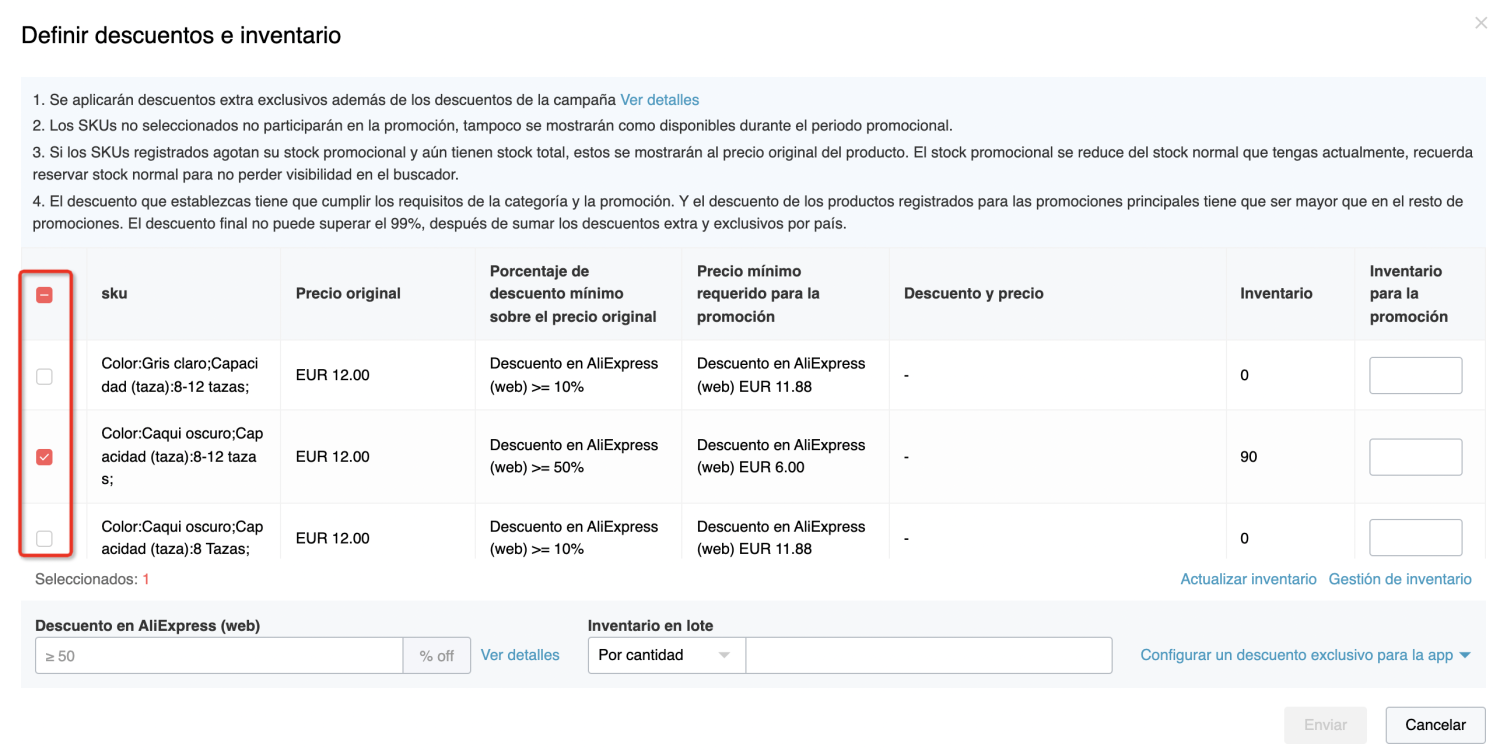The height and width of the screenshot is (751, 1500).
Task: Click Ver detalles beside the discount field
Action: coord(520,655)
